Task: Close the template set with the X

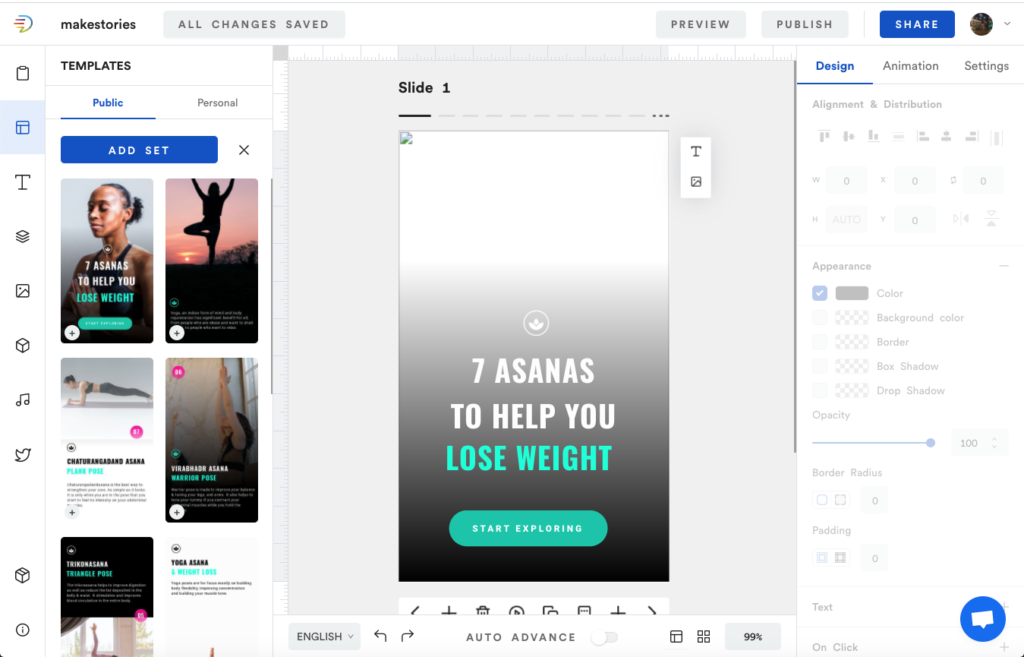Action: click(x=244, y=150)
